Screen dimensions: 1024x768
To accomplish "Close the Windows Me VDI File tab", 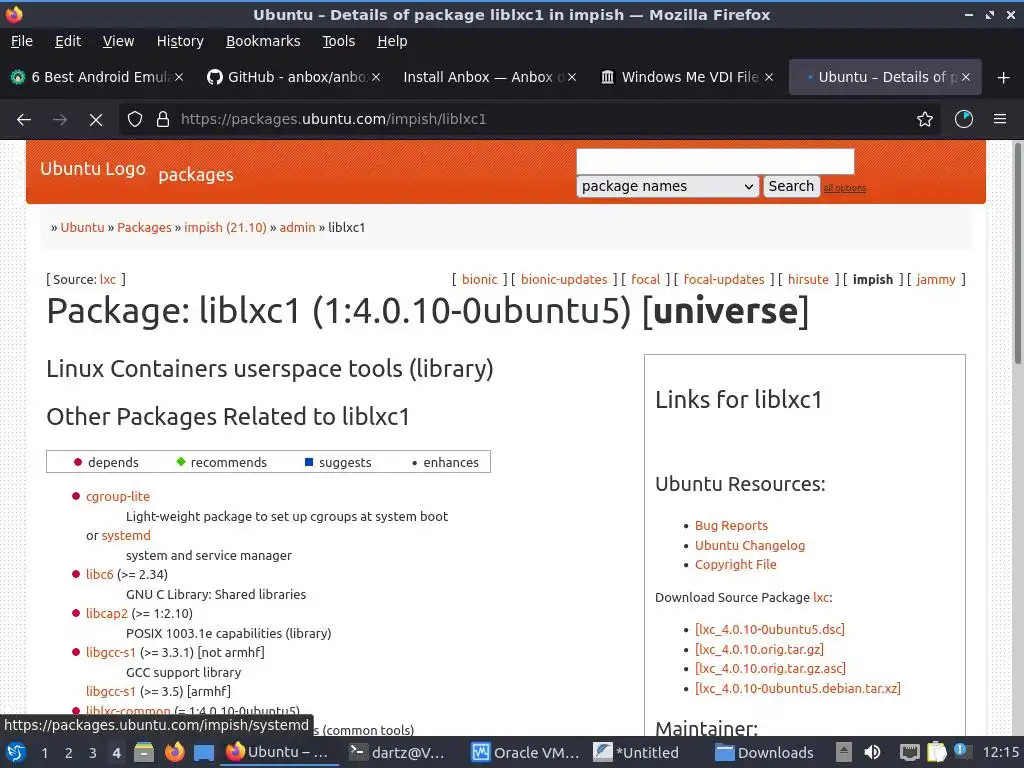I will [769, 77].
